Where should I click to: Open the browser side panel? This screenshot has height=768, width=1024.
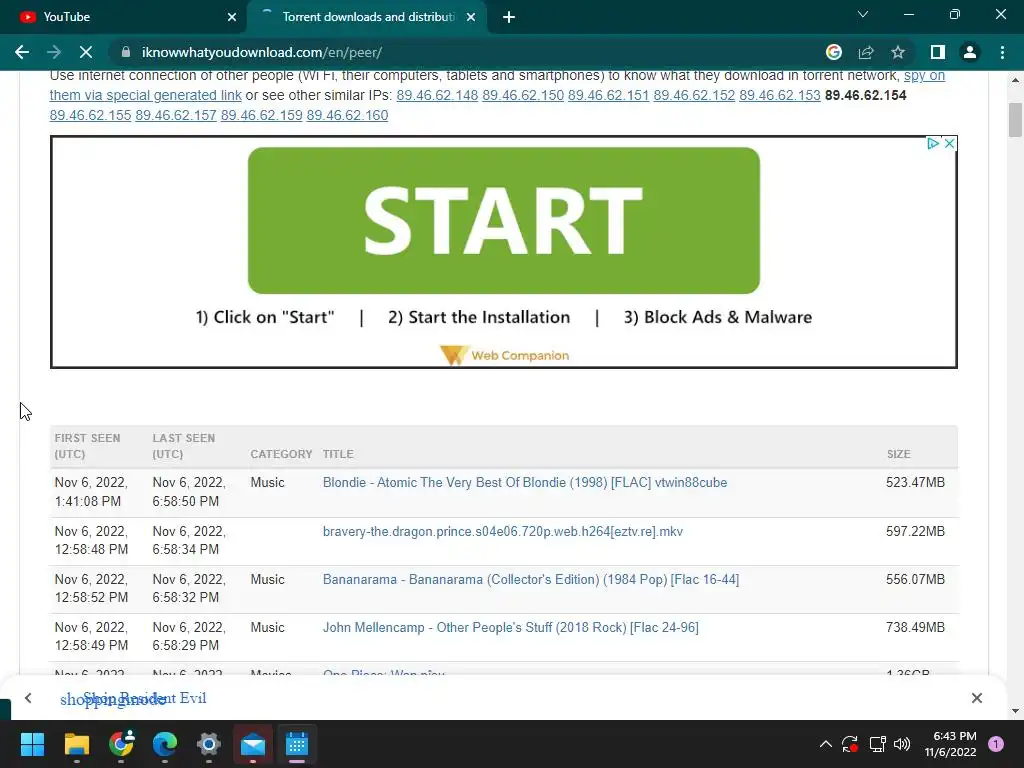click(x=938, y=52)
